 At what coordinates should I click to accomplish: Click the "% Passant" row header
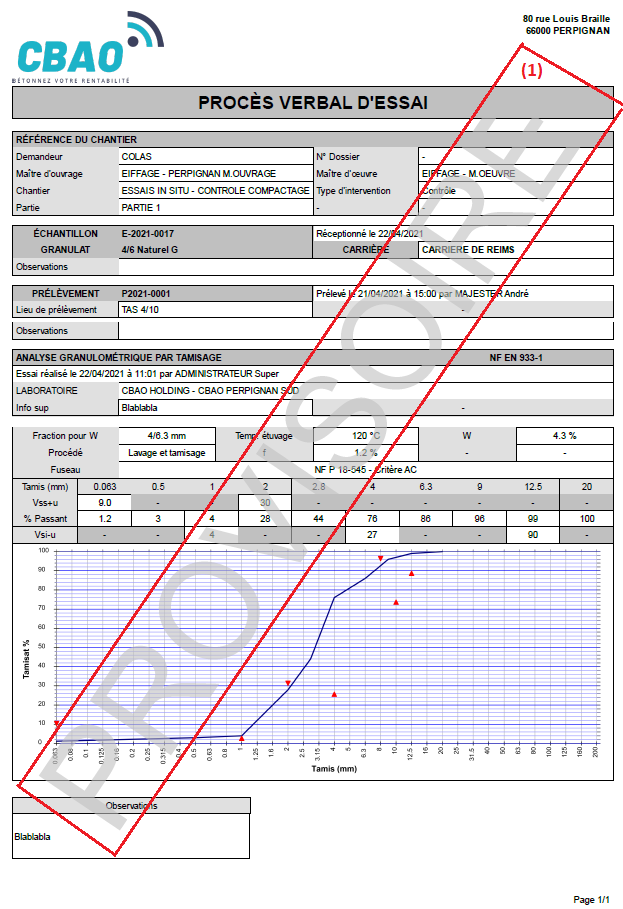tap(45, 519)
